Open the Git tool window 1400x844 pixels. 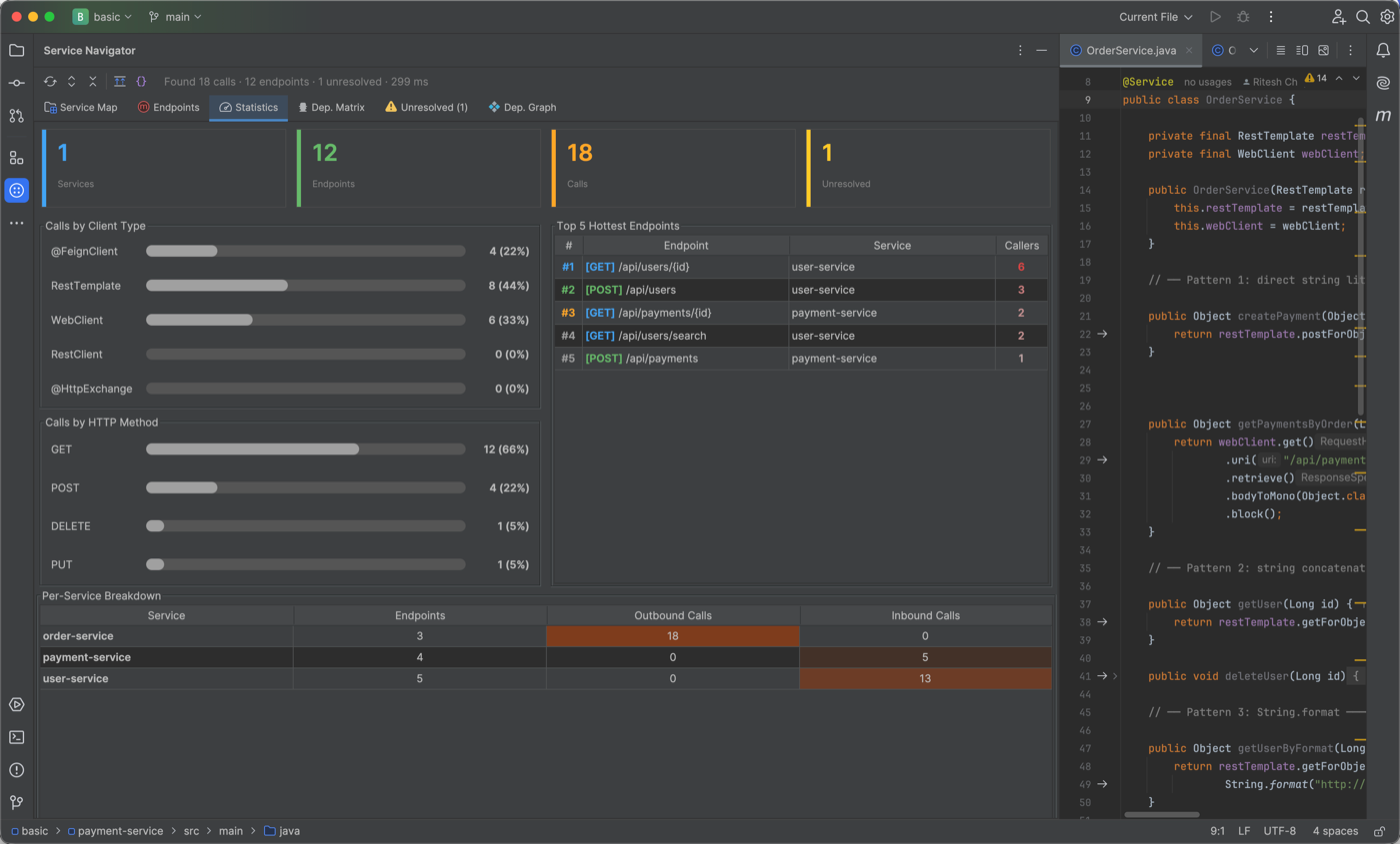coord(17,802)
